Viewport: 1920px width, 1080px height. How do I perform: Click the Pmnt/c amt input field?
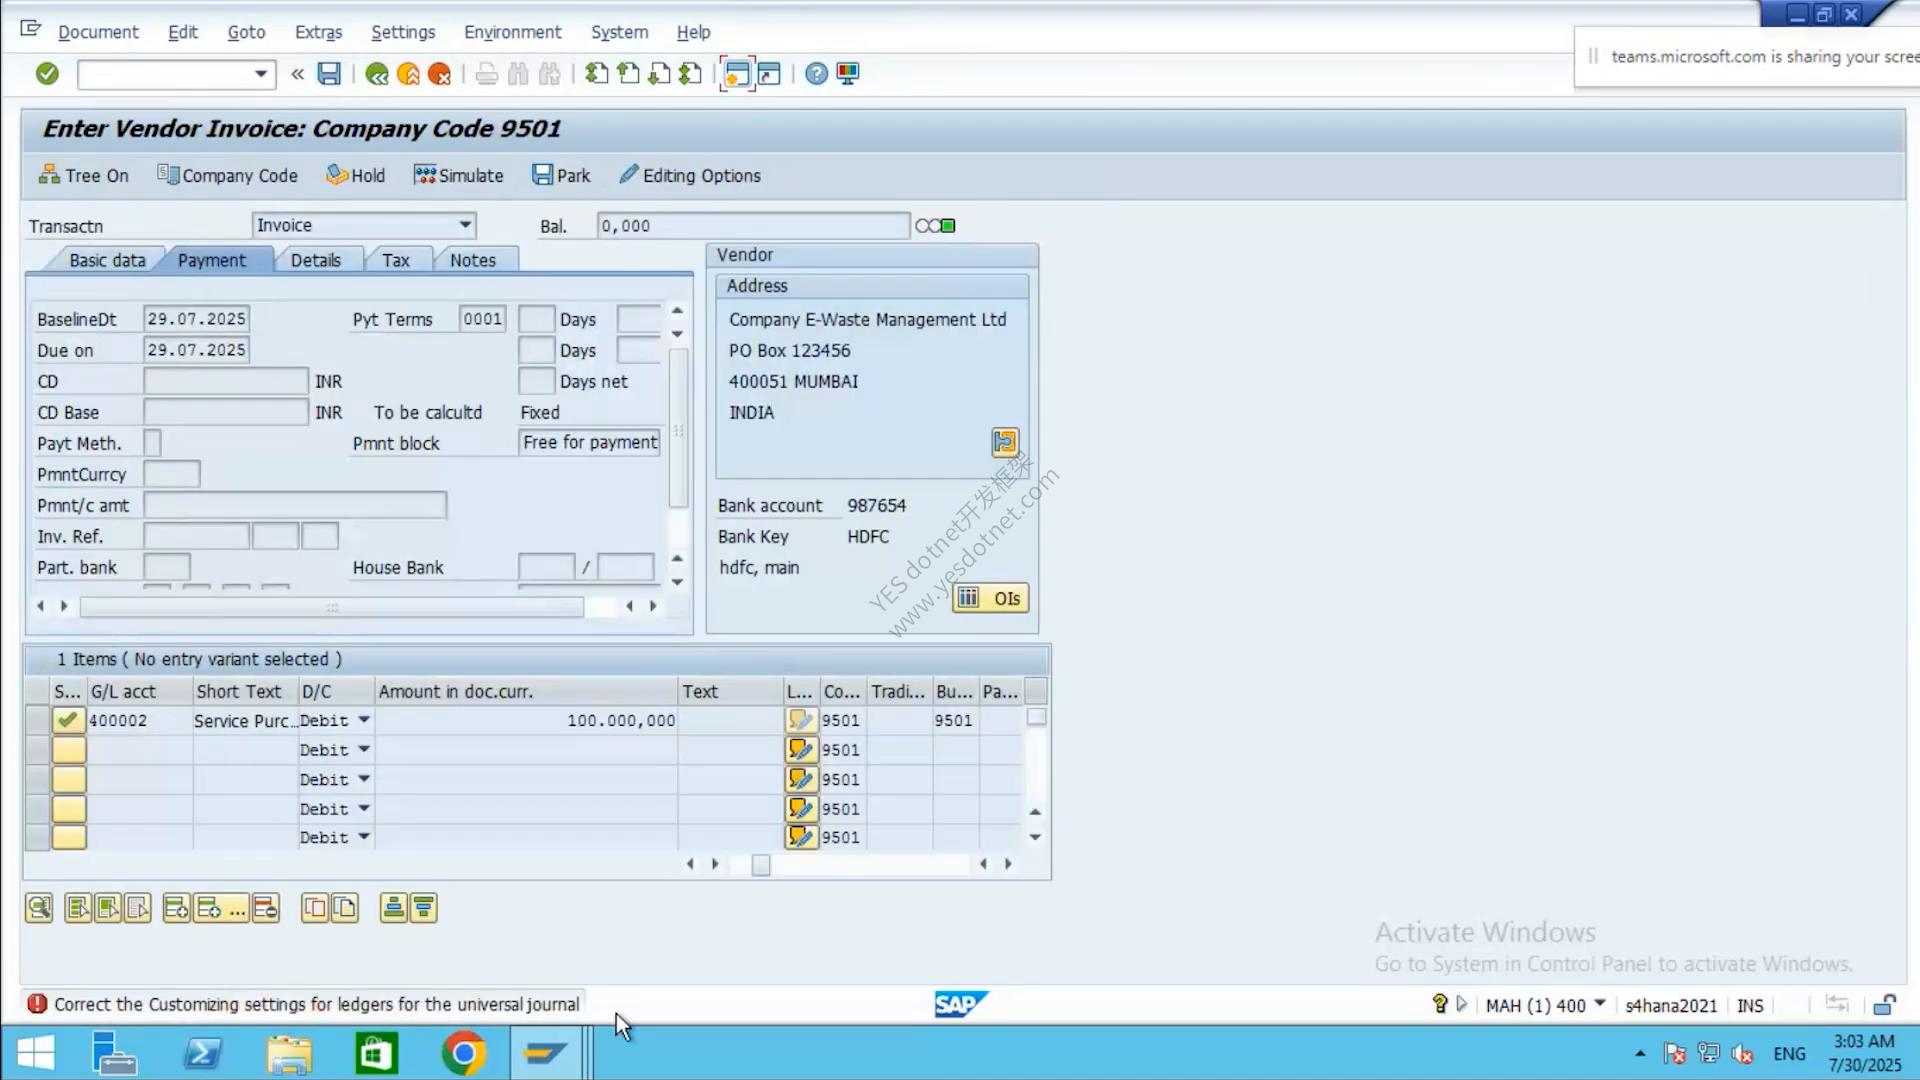click(x=295, y=505)
